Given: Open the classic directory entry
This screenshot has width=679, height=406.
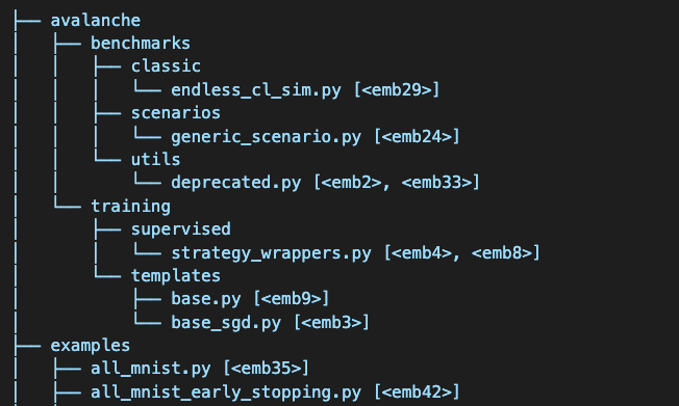Looking at the screenshot, I should pos(165,66).
